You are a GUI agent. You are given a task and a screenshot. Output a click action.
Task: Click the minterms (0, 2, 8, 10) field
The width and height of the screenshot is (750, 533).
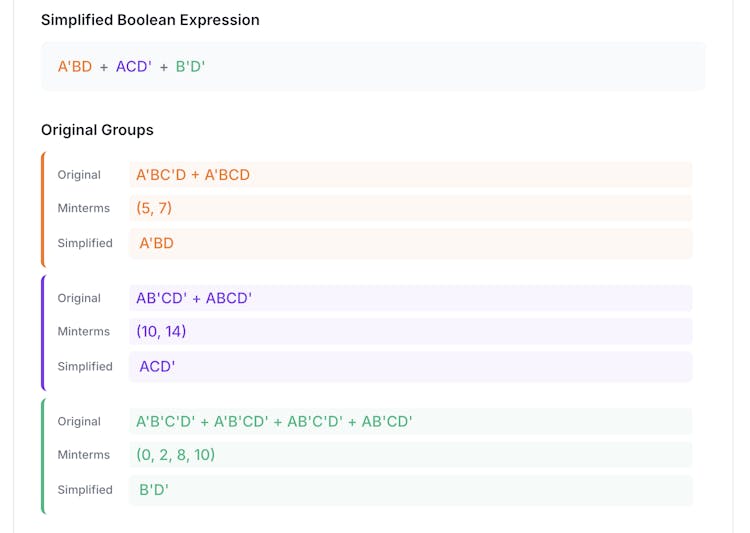coord(410,455)
